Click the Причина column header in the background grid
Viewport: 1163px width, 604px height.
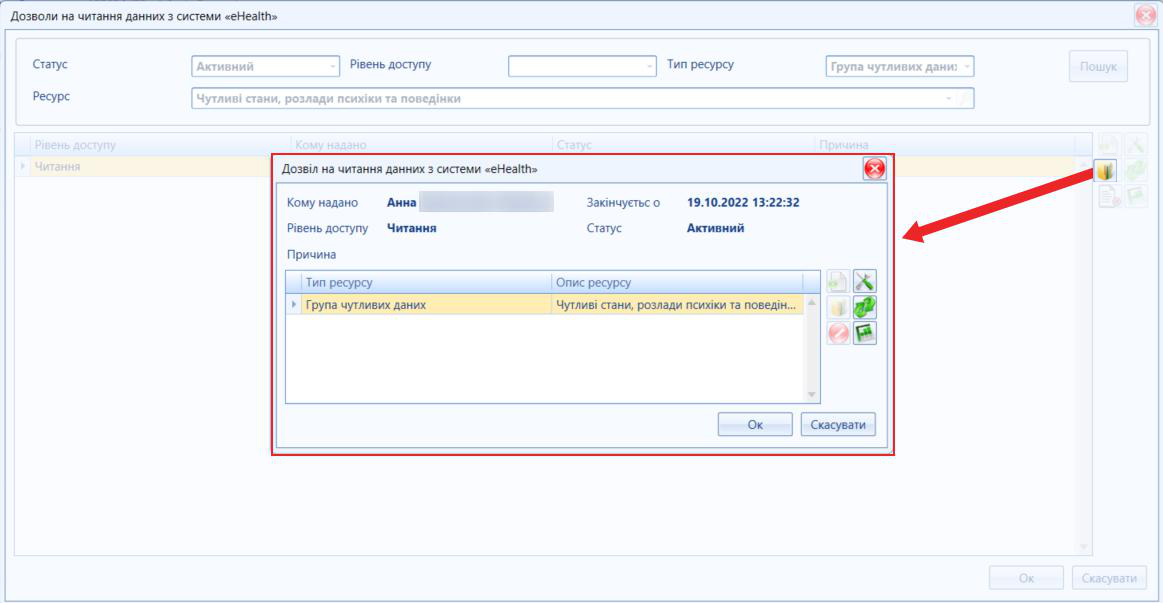click(x=945, y=145)
